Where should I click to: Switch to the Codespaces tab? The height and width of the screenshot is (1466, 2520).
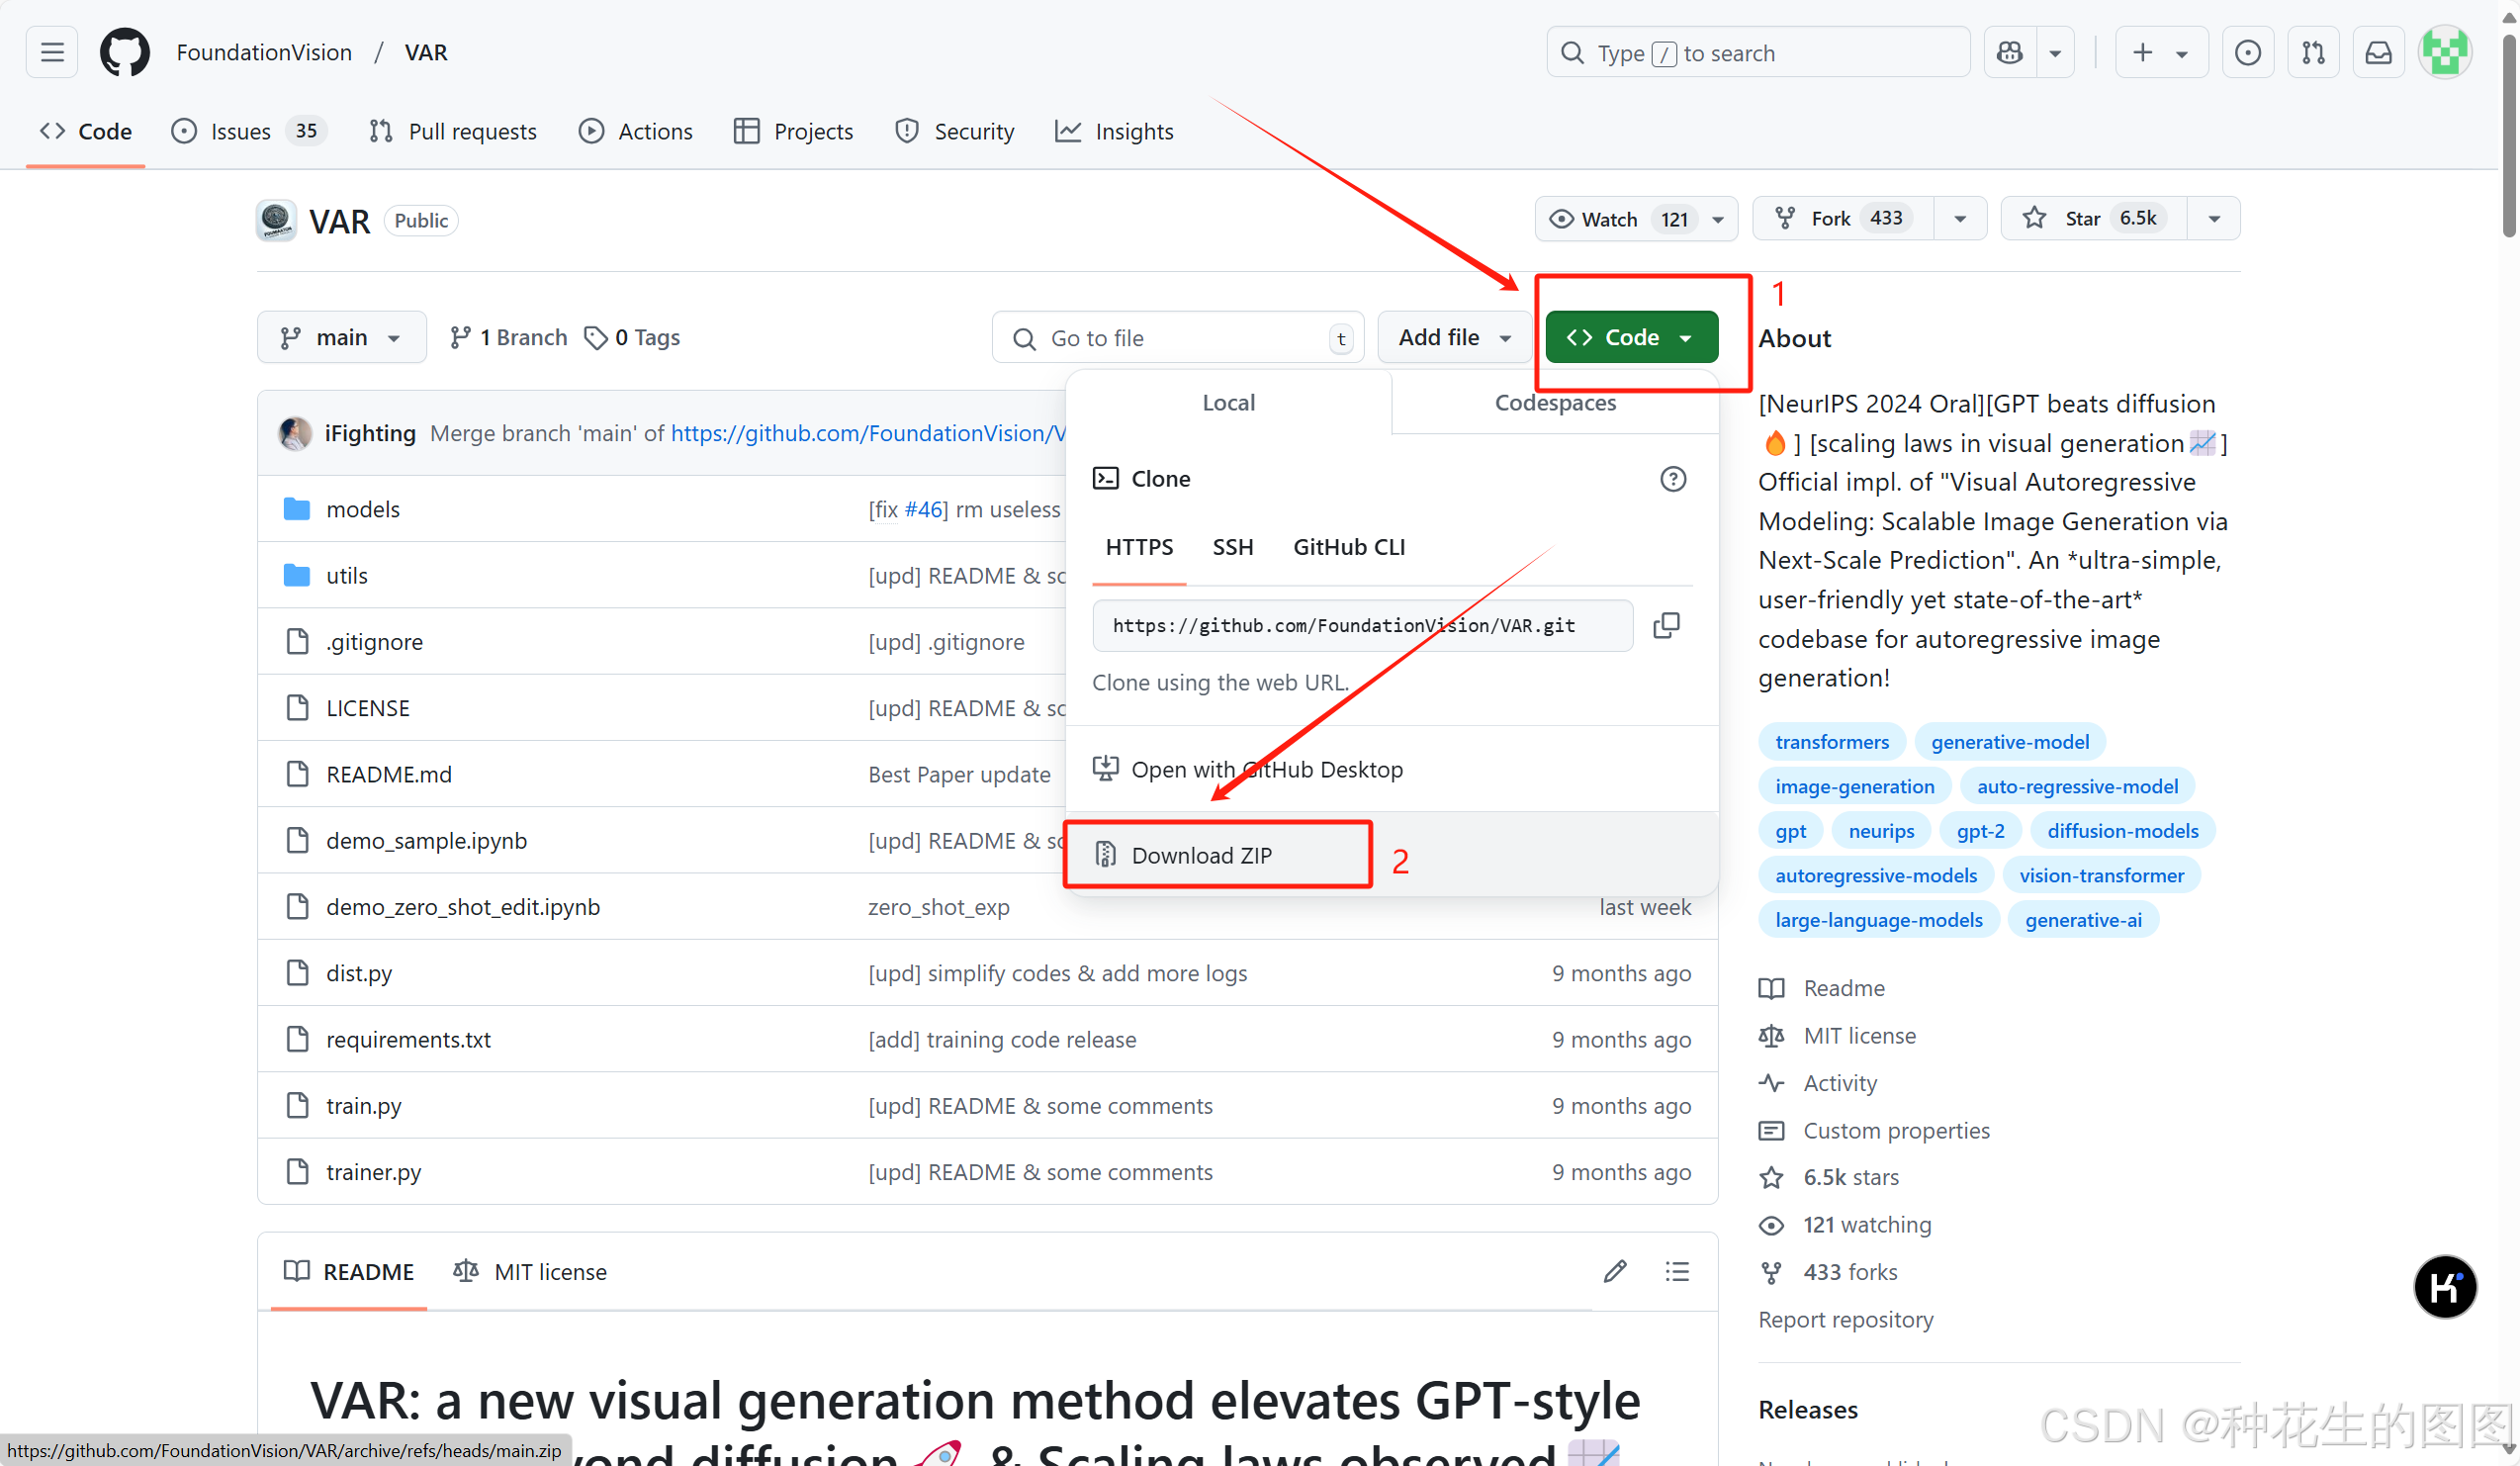(x=1554, y=403)
